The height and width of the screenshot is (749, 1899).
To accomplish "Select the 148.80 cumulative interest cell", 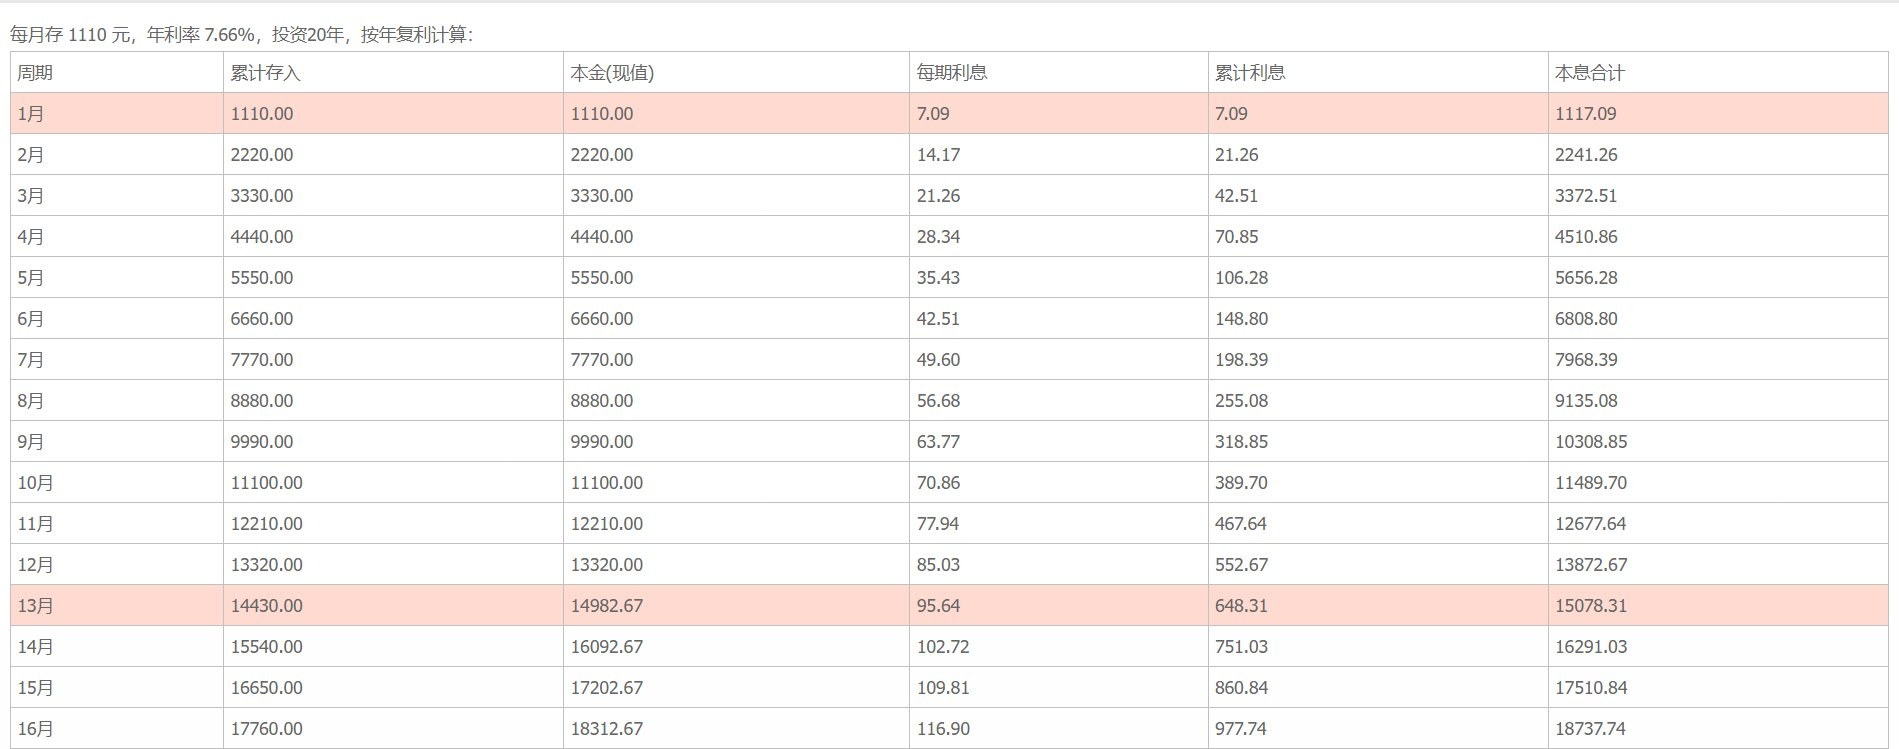I will (x=1378, y=319).
